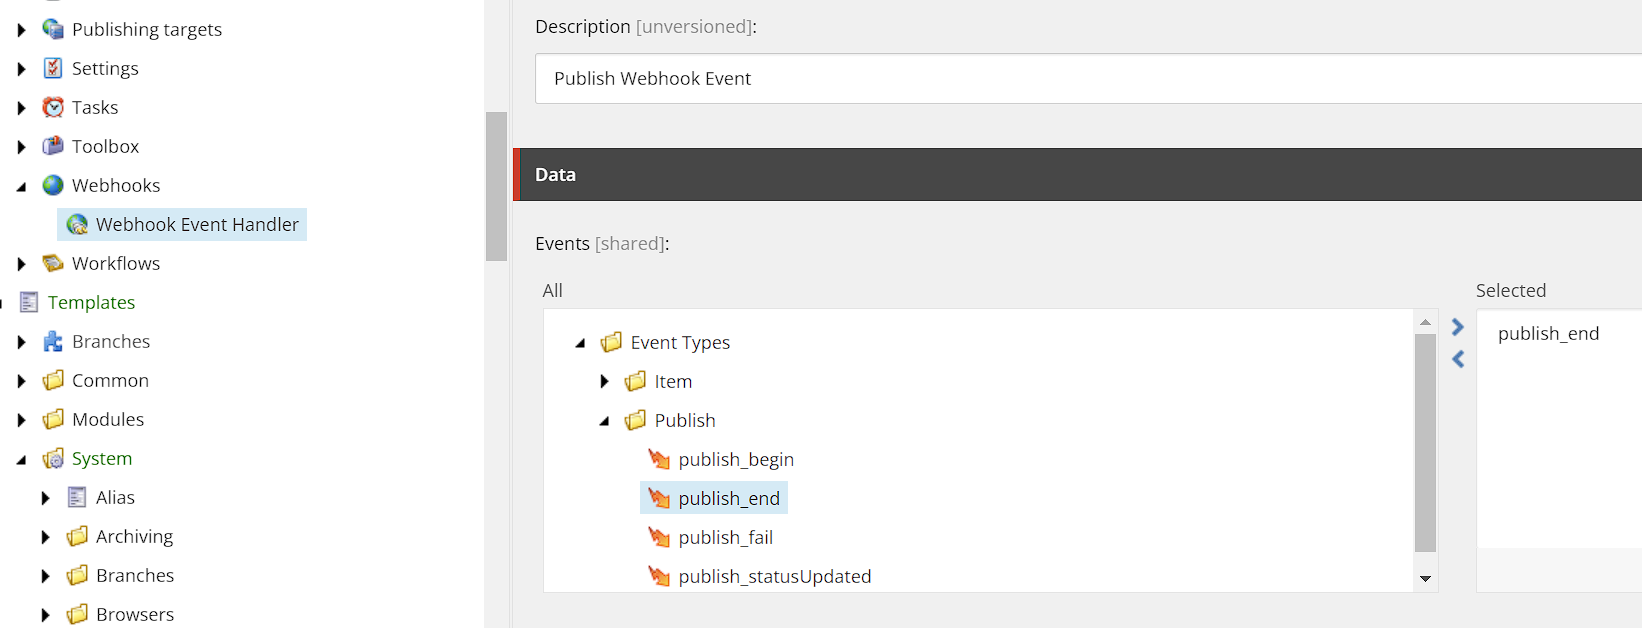Click the Common folder icon
Screen dimensions: 1642x628
coord(53,380)
